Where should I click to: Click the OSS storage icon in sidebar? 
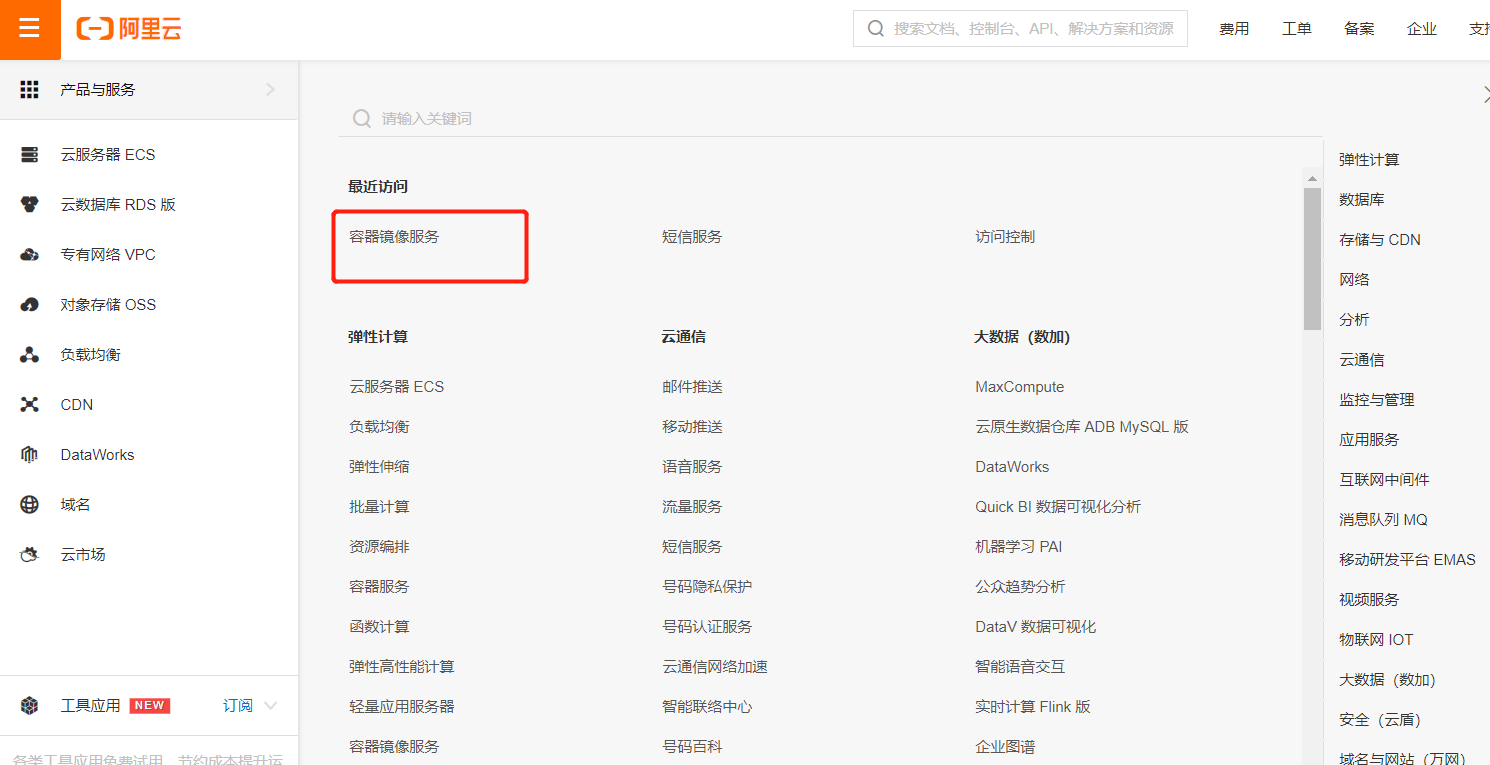pyautogui.click(x=30, y=304)
